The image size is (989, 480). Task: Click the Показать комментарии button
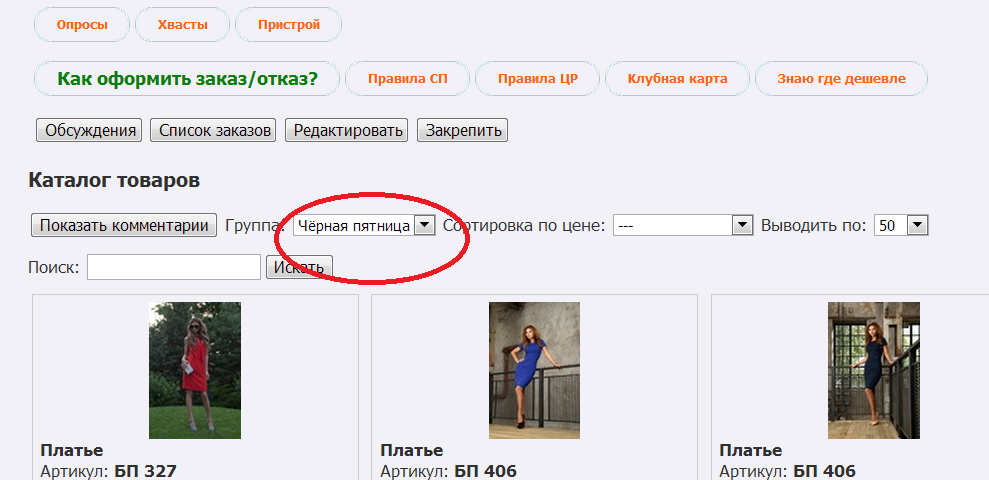coord(124,225)
